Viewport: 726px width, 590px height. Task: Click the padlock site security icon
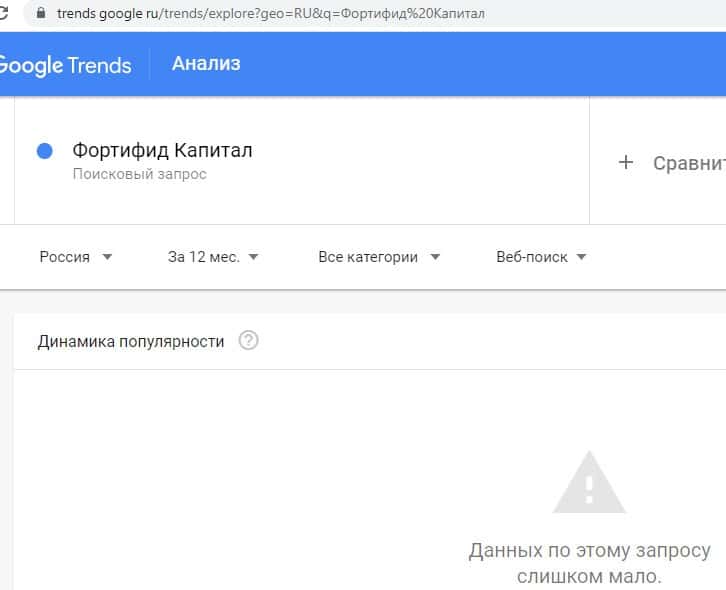pos(41,14)
